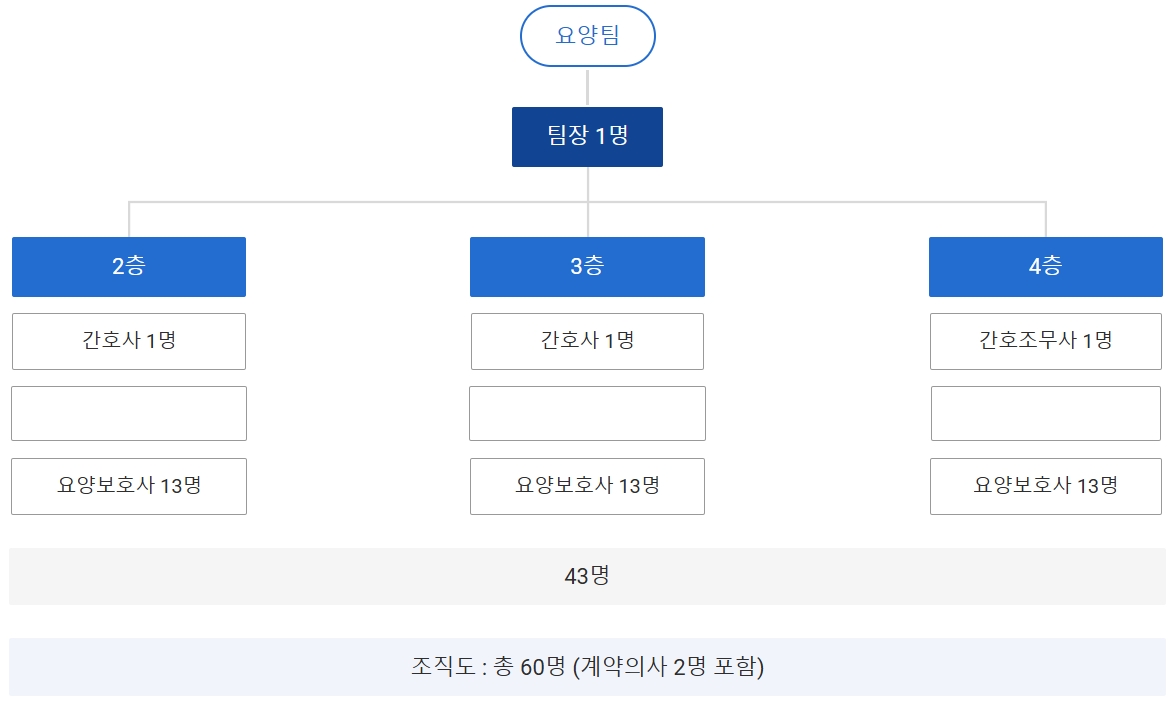This screenshot has height=703, width=1175.
Task: Select 간호사 1명 under 2층
Action: pos(129,341)
